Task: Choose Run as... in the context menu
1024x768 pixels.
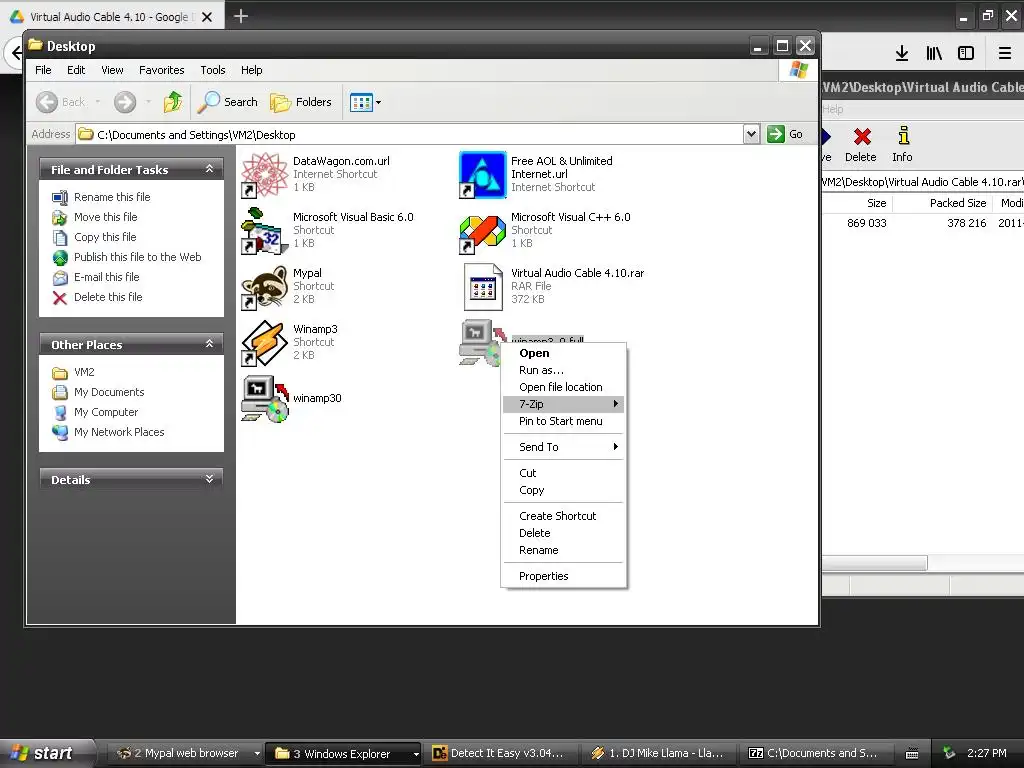Action: 562,370
